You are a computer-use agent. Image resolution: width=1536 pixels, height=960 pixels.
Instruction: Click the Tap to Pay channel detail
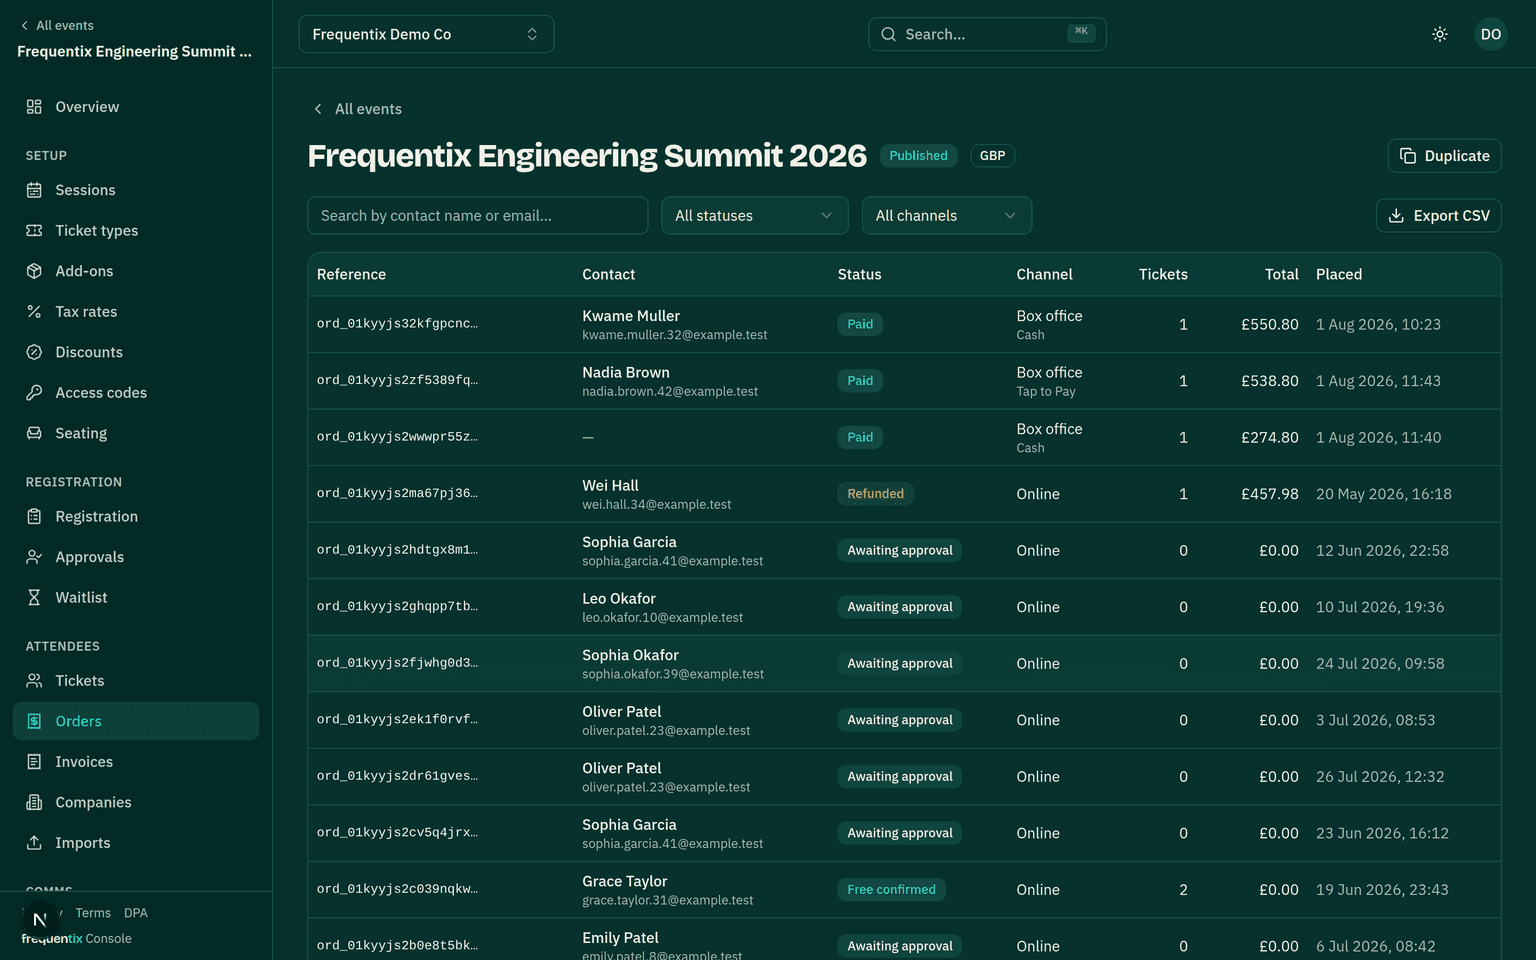pyautogui.click(x=1046, y=392)
